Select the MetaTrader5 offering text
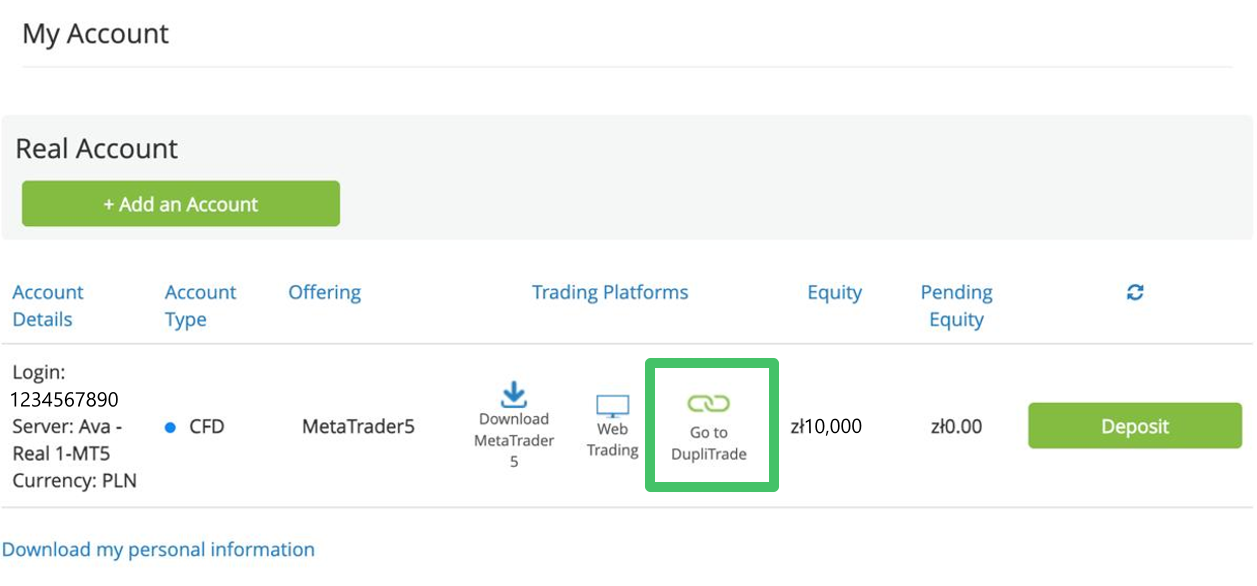 (358, 427)
